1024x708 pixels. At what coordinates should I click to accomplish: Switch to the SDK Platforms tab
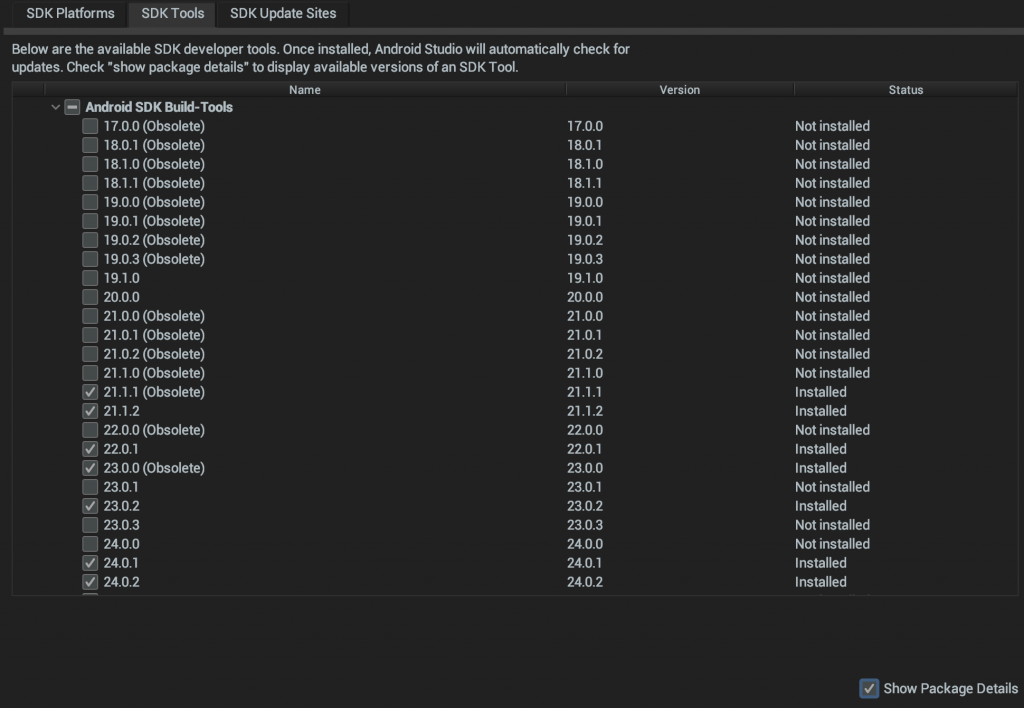[x=70, y=13]
